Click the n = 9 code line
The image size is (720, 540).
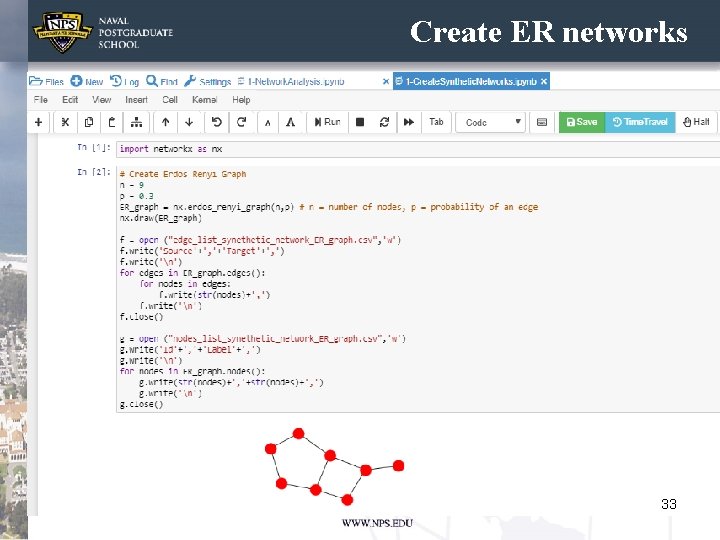tap(132, 185)
